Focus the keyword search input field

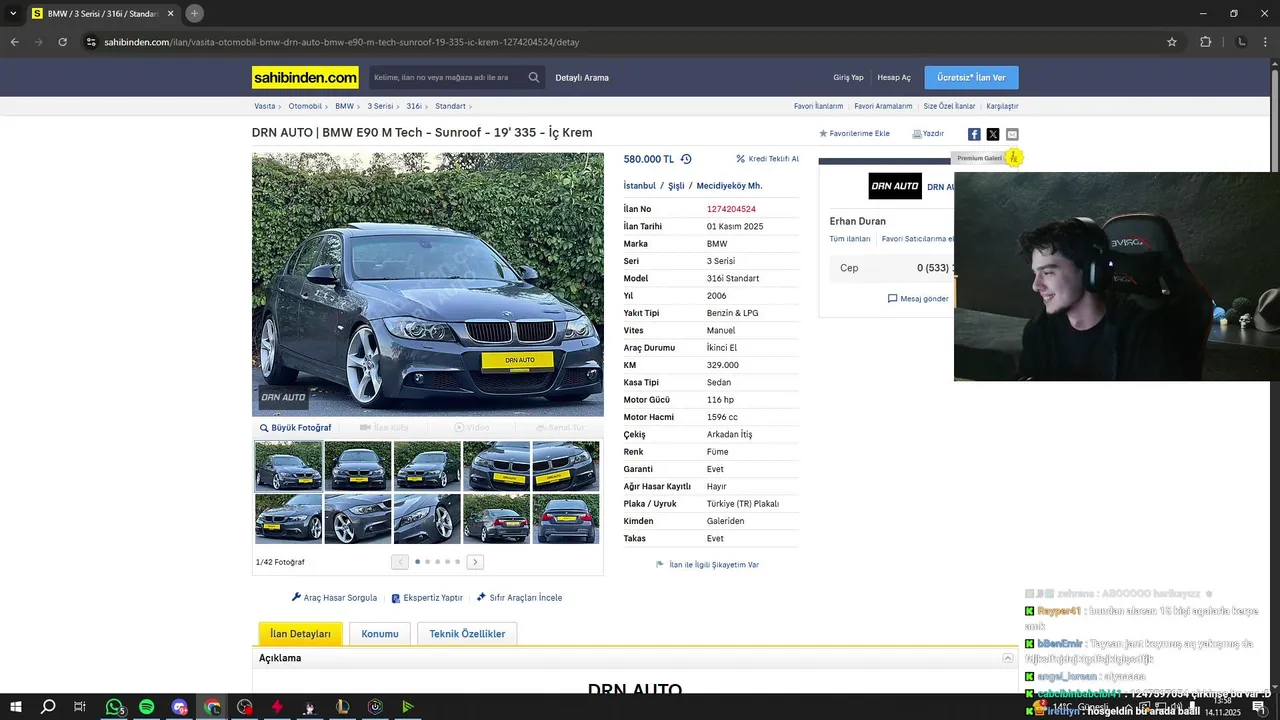coord(446,77)
